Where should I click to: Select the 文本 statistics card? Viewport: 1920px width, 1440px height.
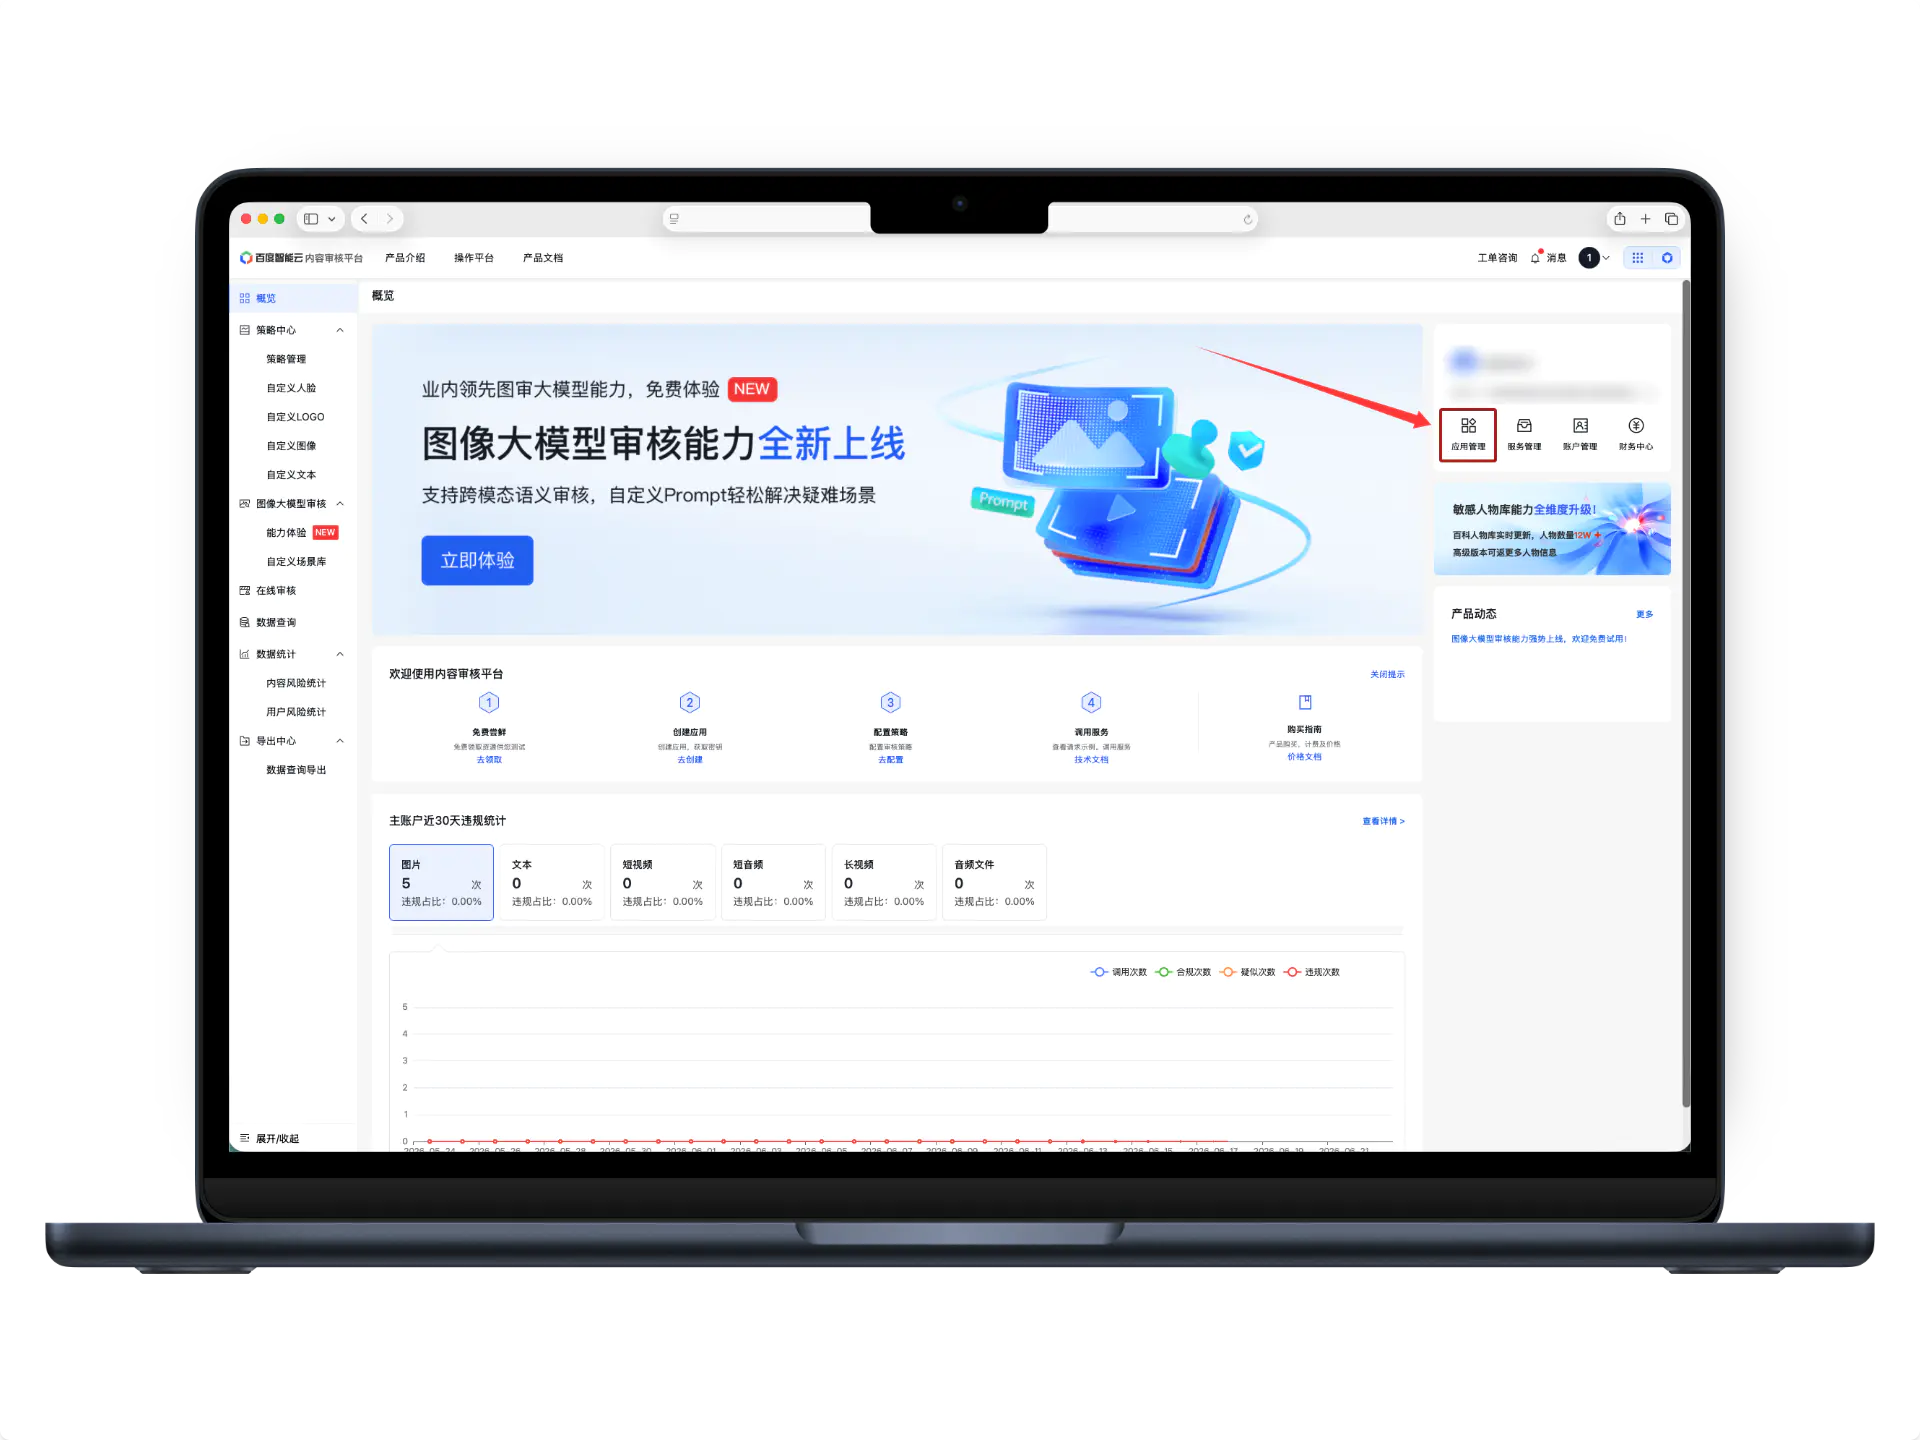(x=552, y=882)
